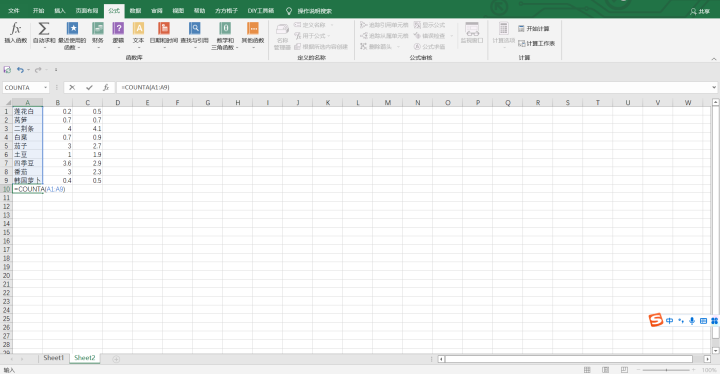
Task: Click the zoom slider handle
Action: [666, 370]
